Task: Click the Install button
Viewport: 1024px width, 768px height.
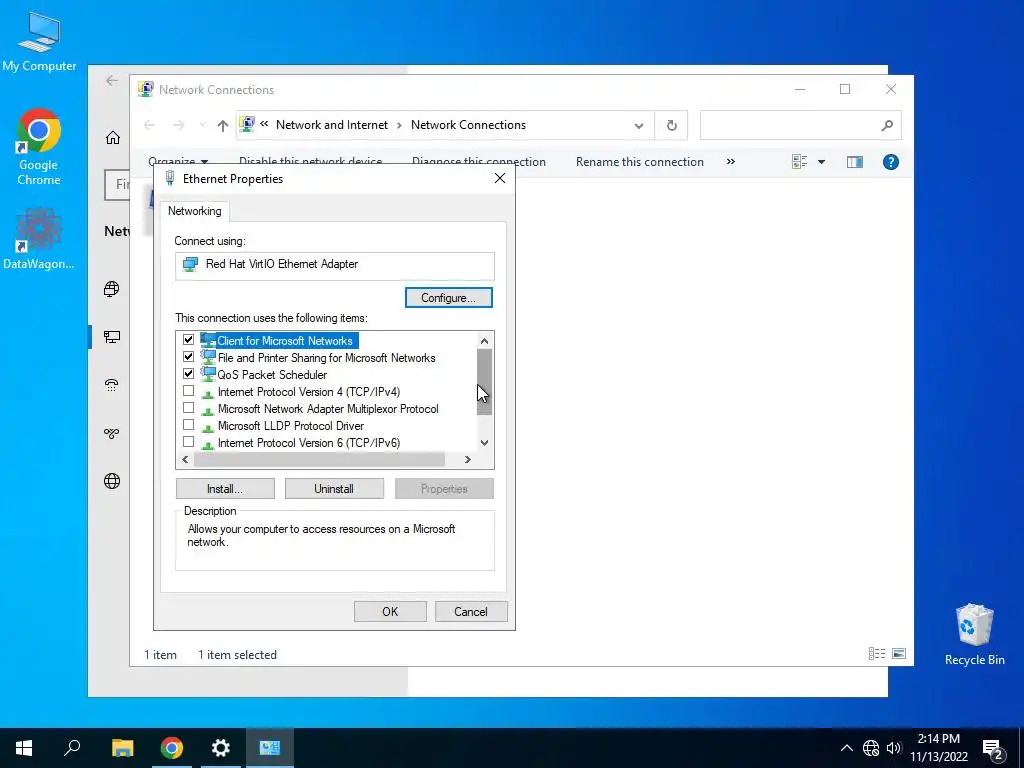Action: click(225, 488)
